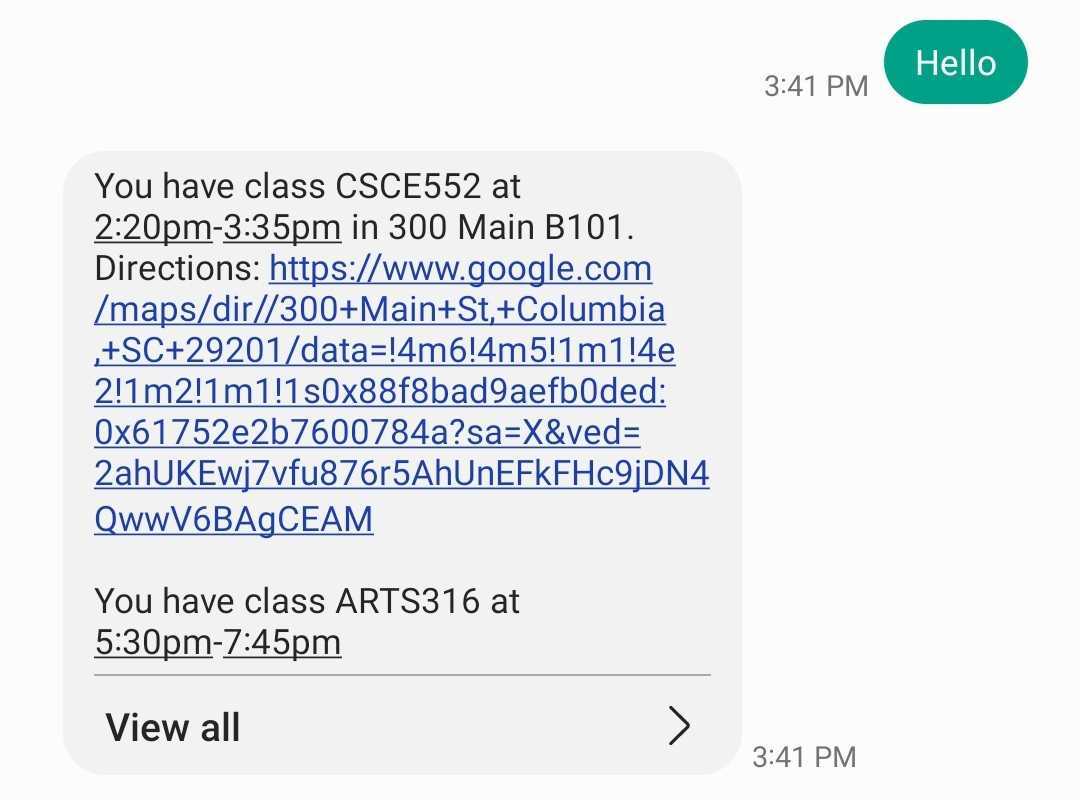Click link line ending in 0x88f8bad9aefb0ded:
Image resolution: width=1080 pixels, height=800 pixels.
(380, 391)
